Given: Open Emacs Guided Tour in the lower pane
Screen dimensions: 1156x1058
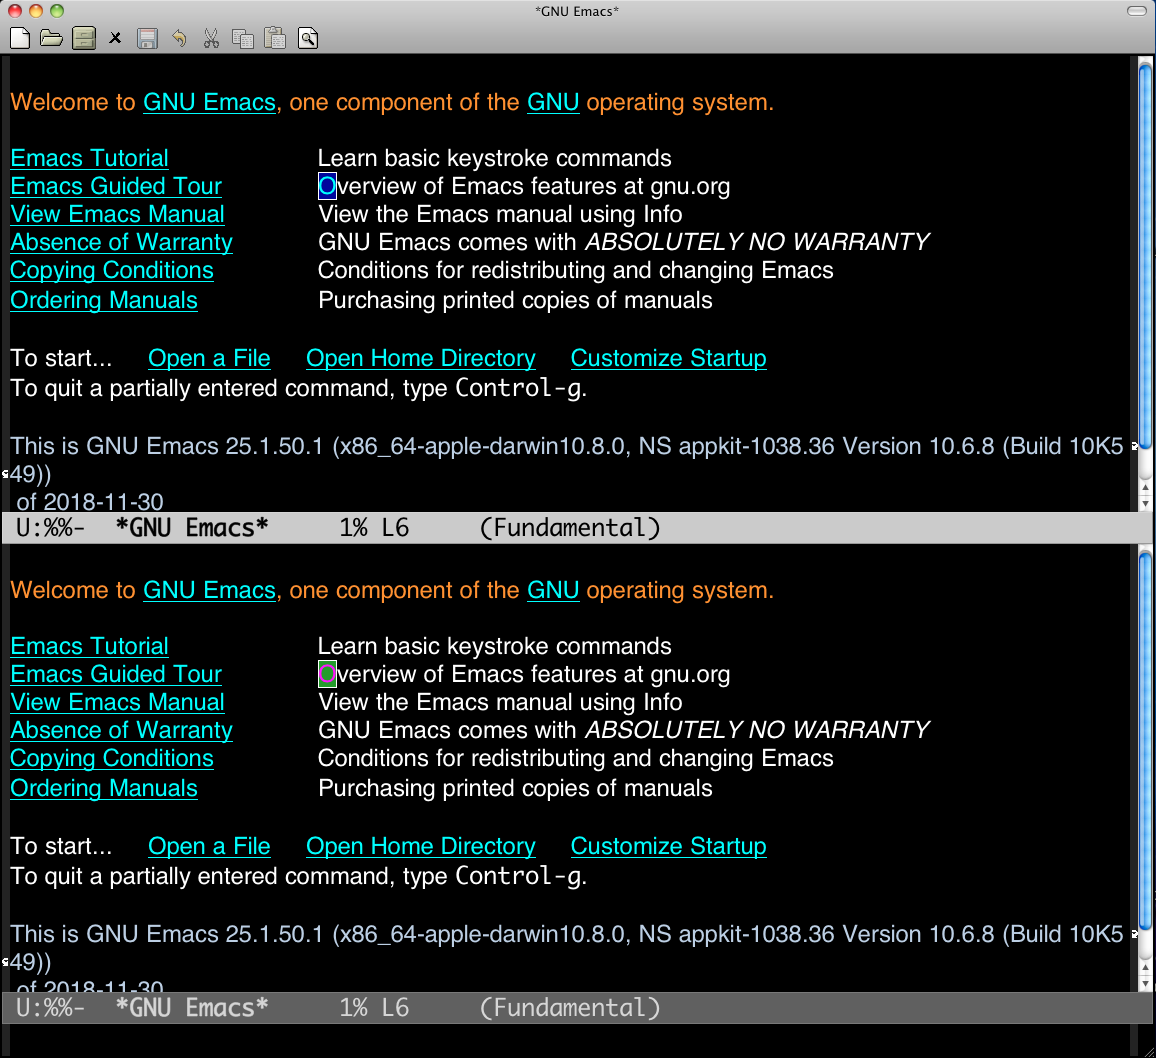Looking at the screenshot, I should tap(116, 674).
